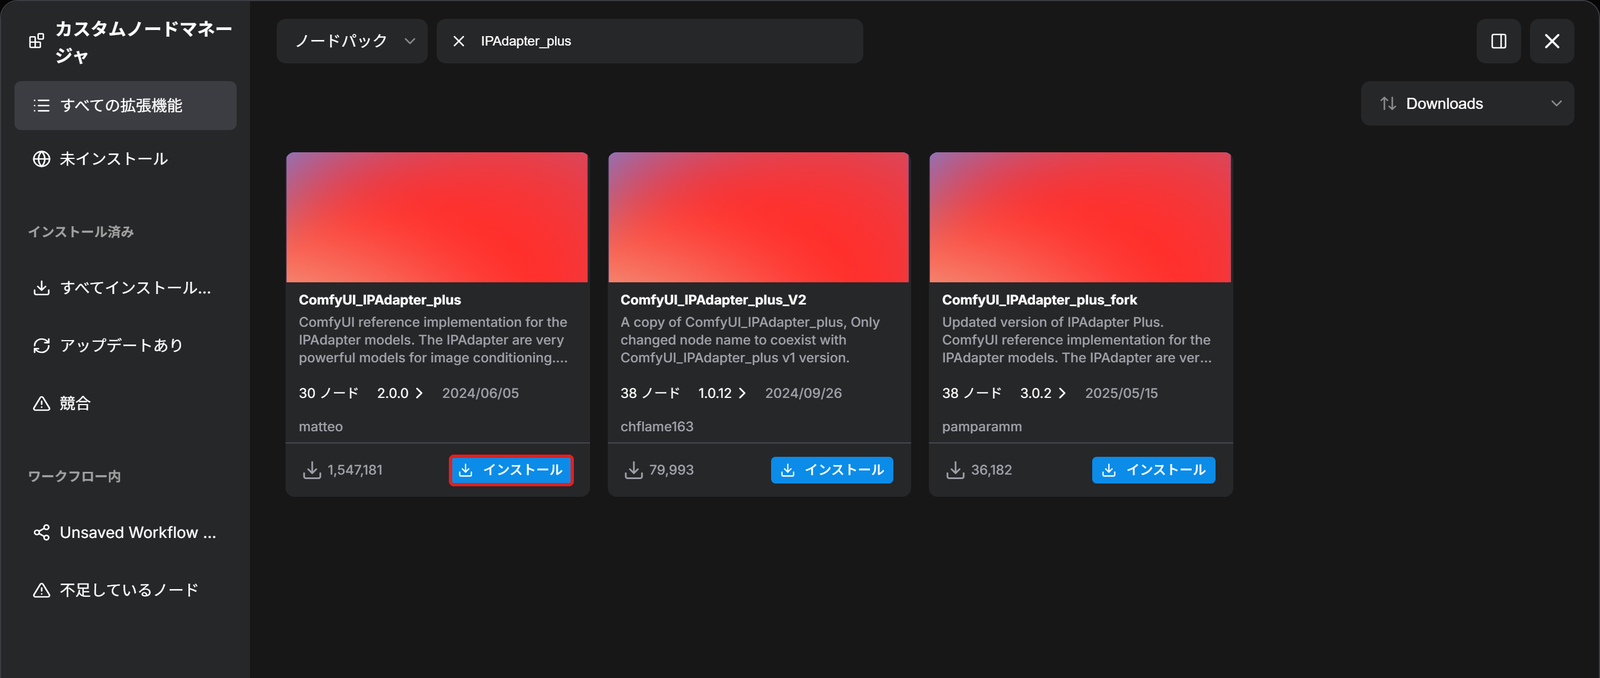This screenshot has height=678, width=1600.
Task: Click download count icon for 1,547,181
Action: point(312,470)
